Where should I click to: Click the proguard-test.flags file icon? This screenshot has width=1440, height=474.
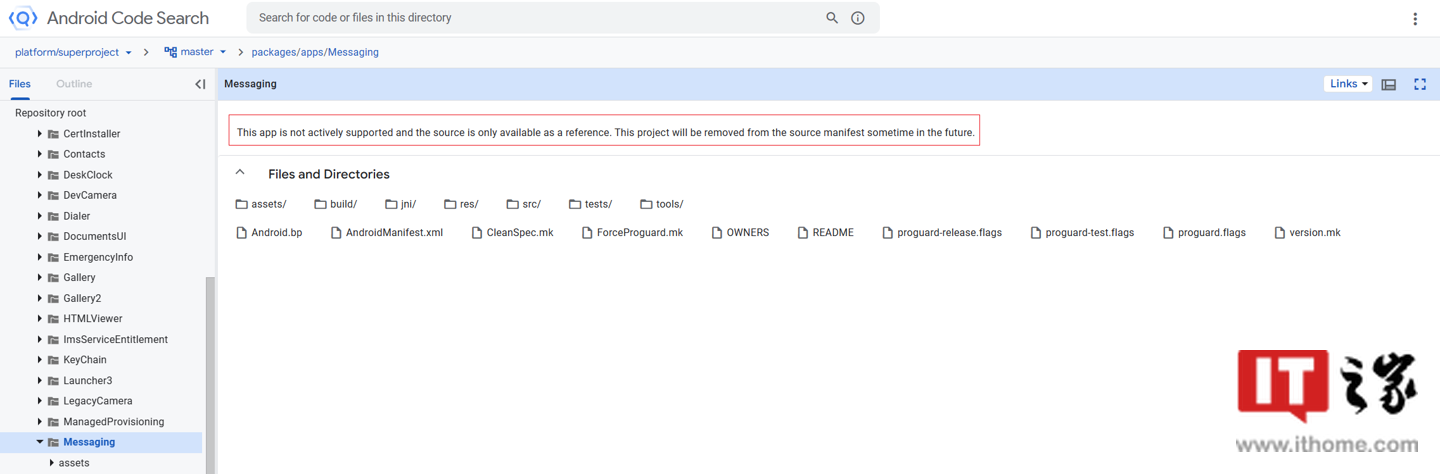coord(1036,232)
